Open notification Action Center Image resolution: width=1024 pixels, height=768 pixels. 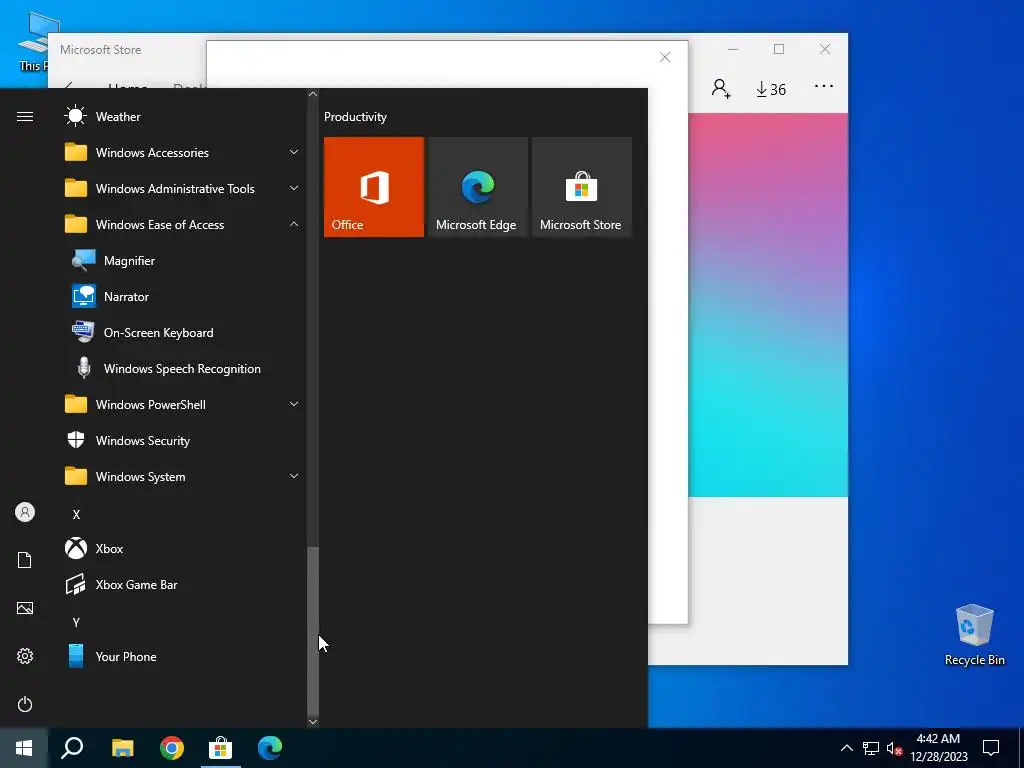point(991,748)
